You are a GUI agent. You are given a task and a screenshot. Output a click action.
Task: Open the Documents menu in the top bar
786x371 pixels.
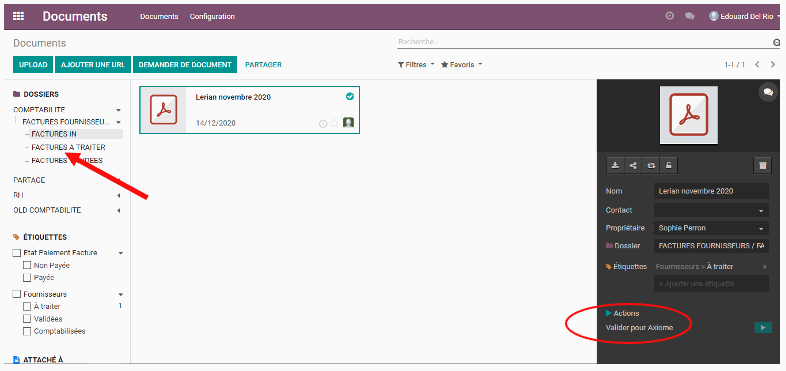tap(159, 17)
